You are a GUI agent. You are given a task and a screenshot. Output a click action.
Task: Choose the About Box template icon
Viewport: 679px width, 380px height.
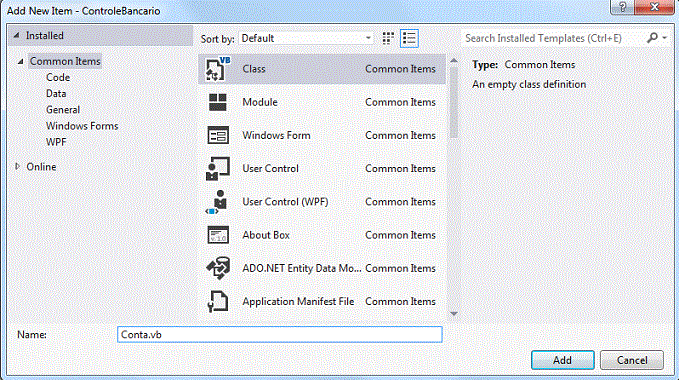218,235
